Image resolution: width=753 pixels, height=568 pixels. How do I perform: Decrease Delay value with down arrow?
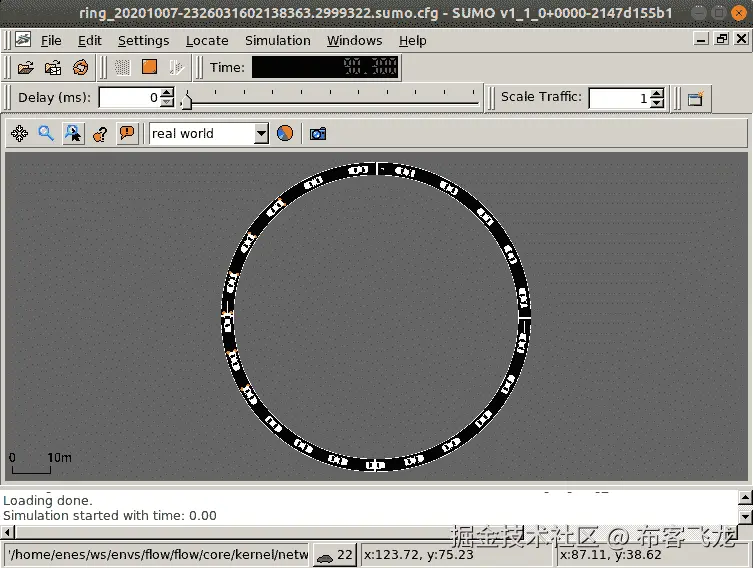tap(167, 102)
